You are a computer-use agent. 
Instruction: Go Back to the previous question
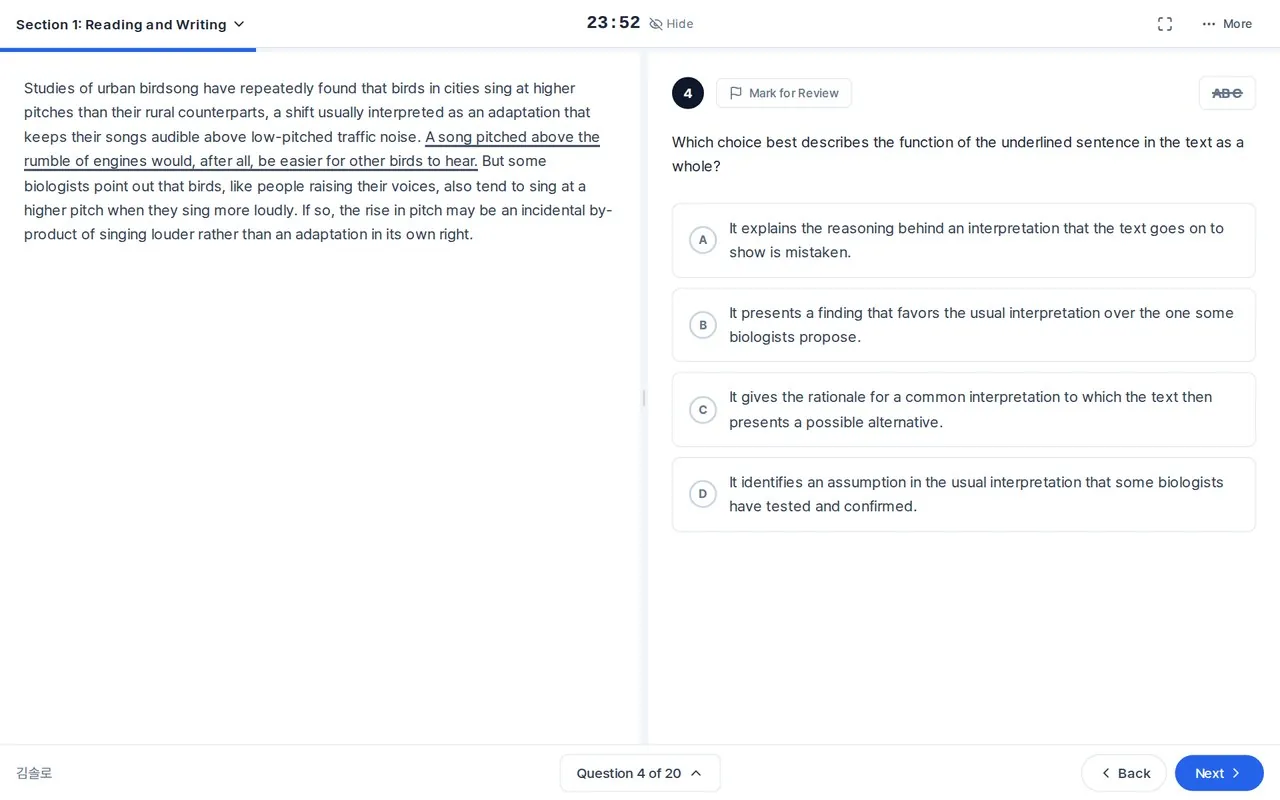(x=1124, y=773)
